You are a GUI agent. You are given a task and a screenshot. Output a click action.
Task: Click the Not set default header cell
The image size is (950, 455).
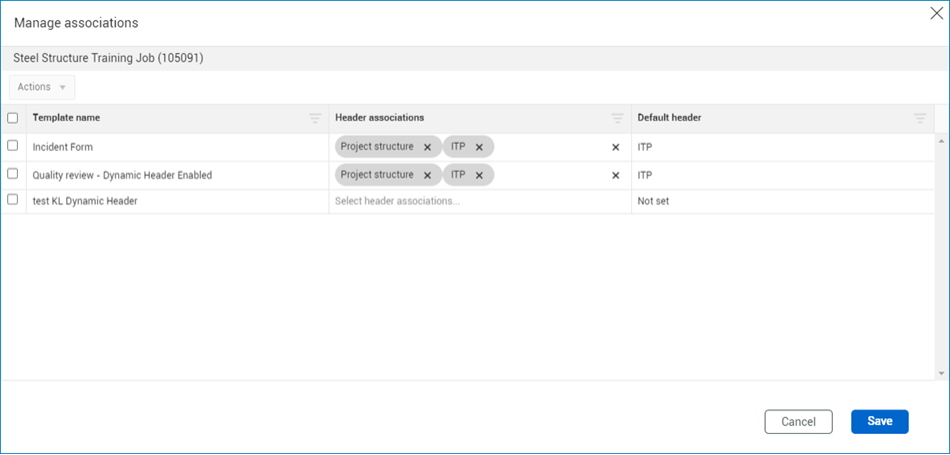pyautogui.click(x=780, y=201)
